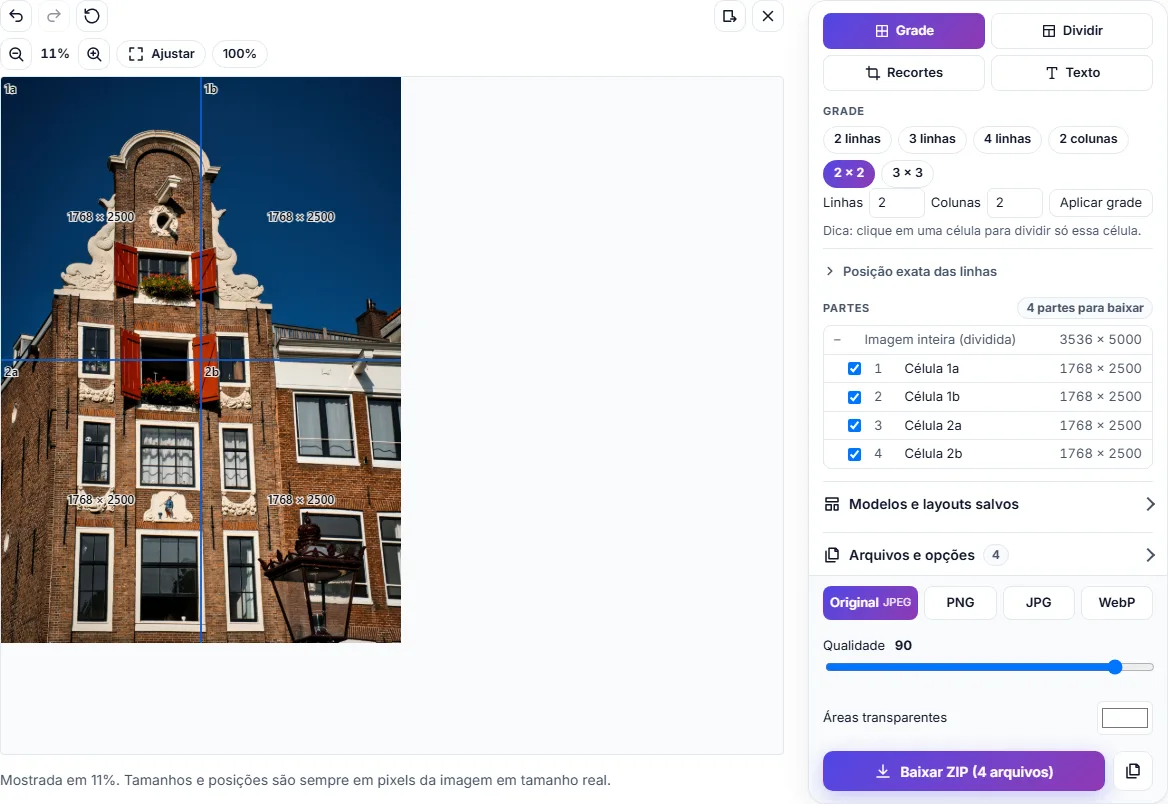
Task: Choose the 3 linhas grid preset
Action: click(x=932, y=139)
